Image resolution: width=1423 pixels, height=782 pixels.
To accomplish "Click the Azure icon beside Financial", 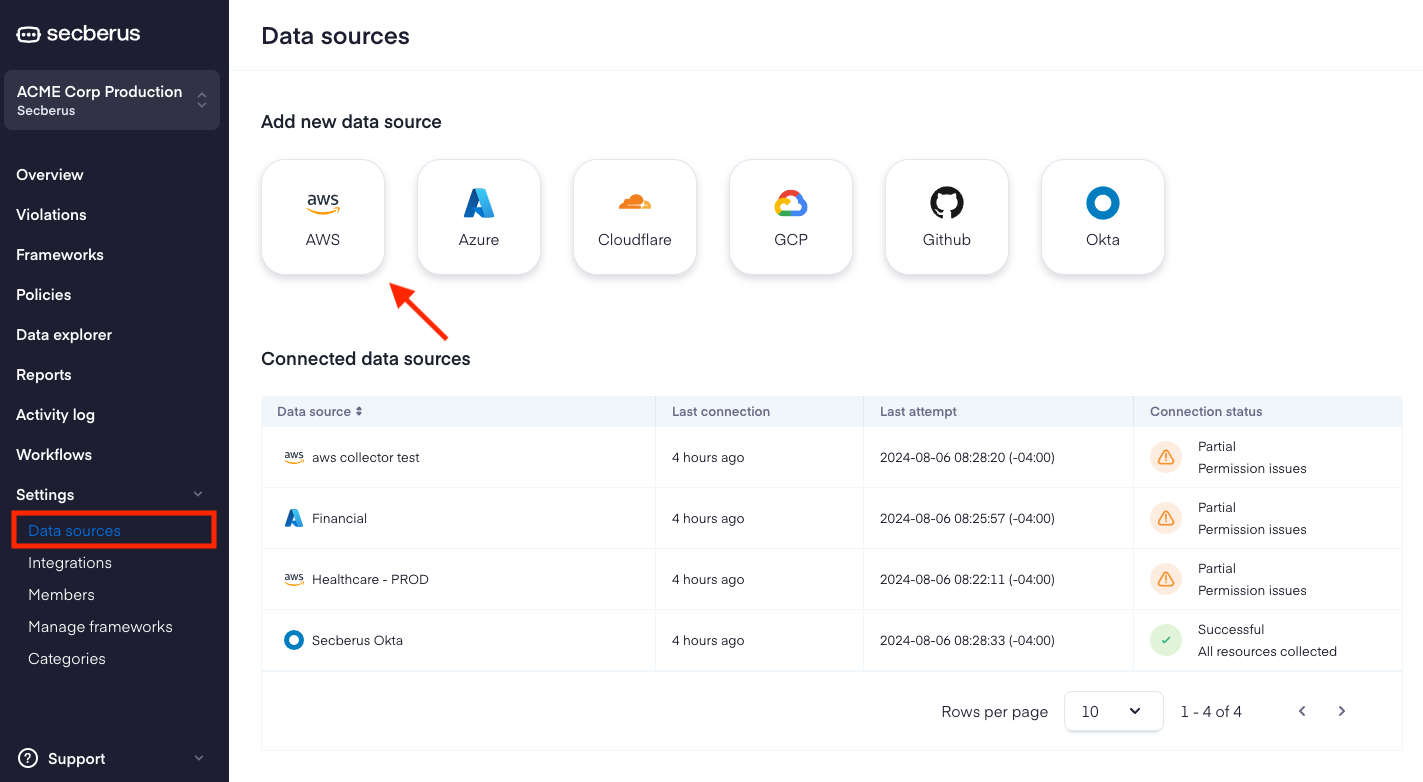I will (x=294, y=518).
